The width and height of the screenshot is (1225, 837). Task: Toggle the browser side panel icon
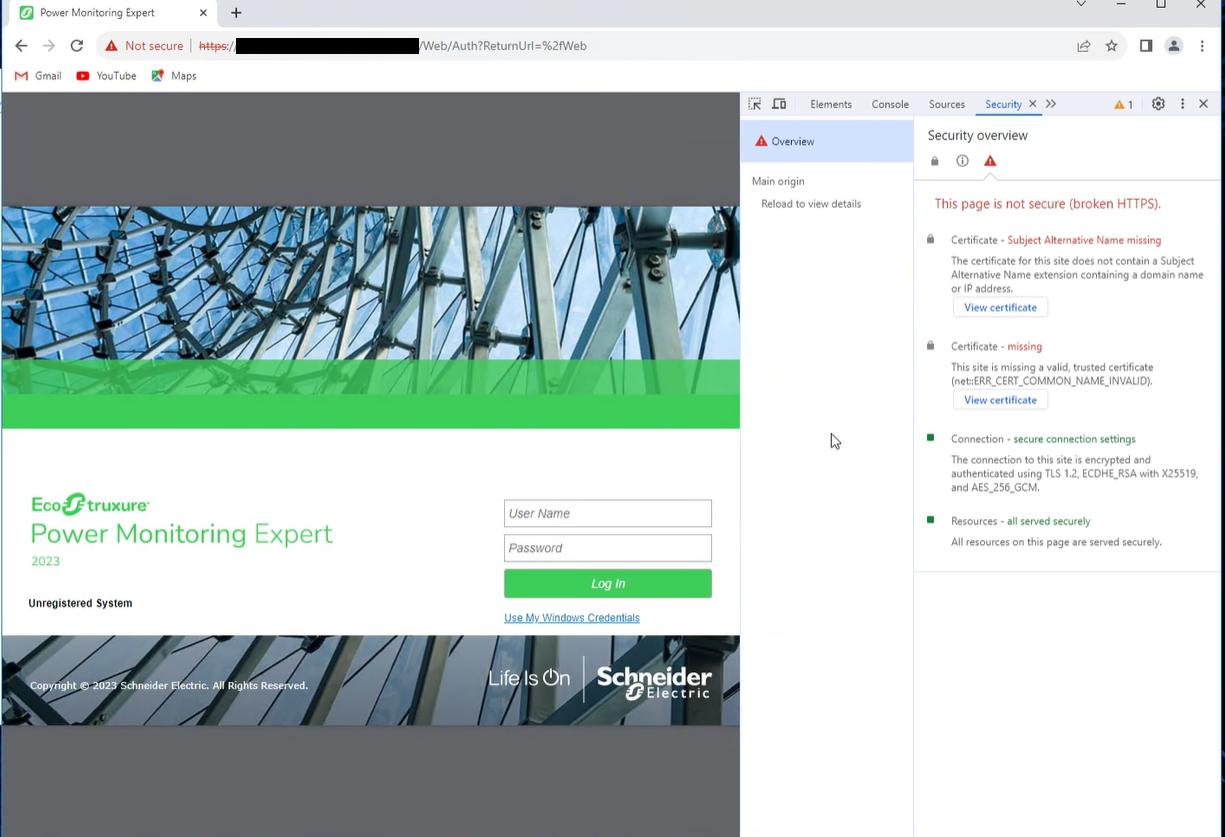(x=1146, y=46)
